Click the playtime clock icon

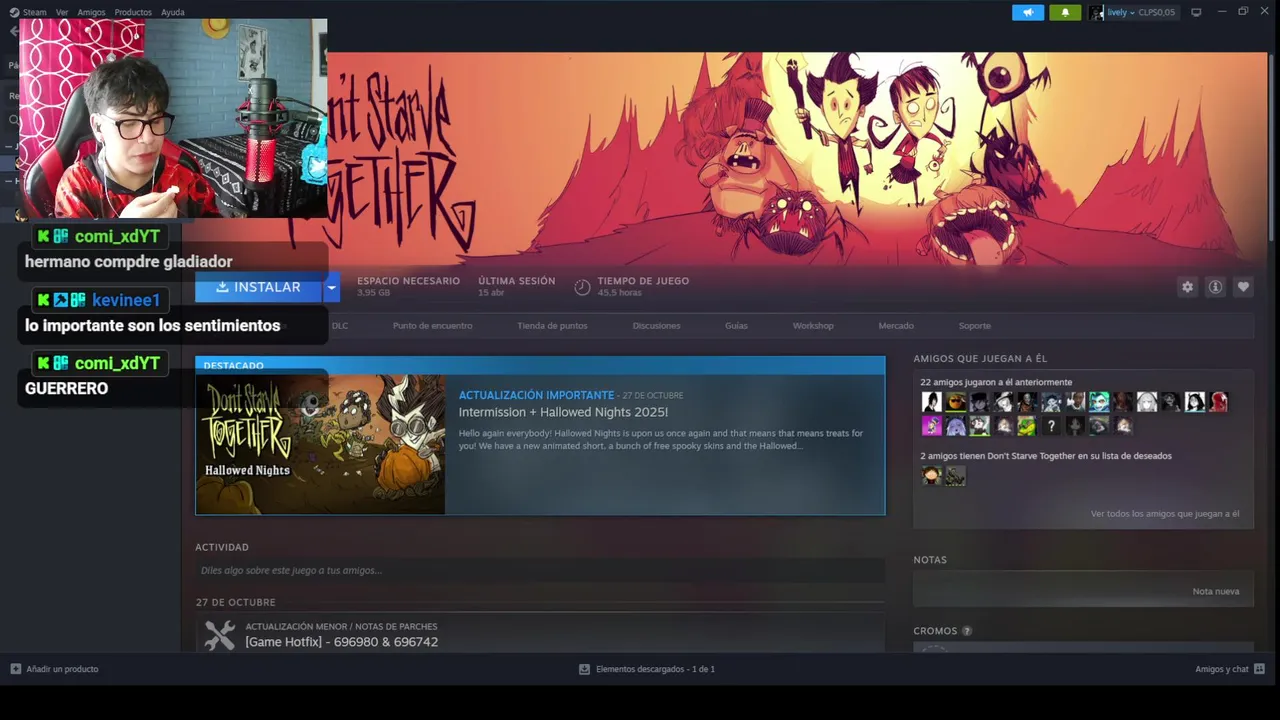[582, 287]
